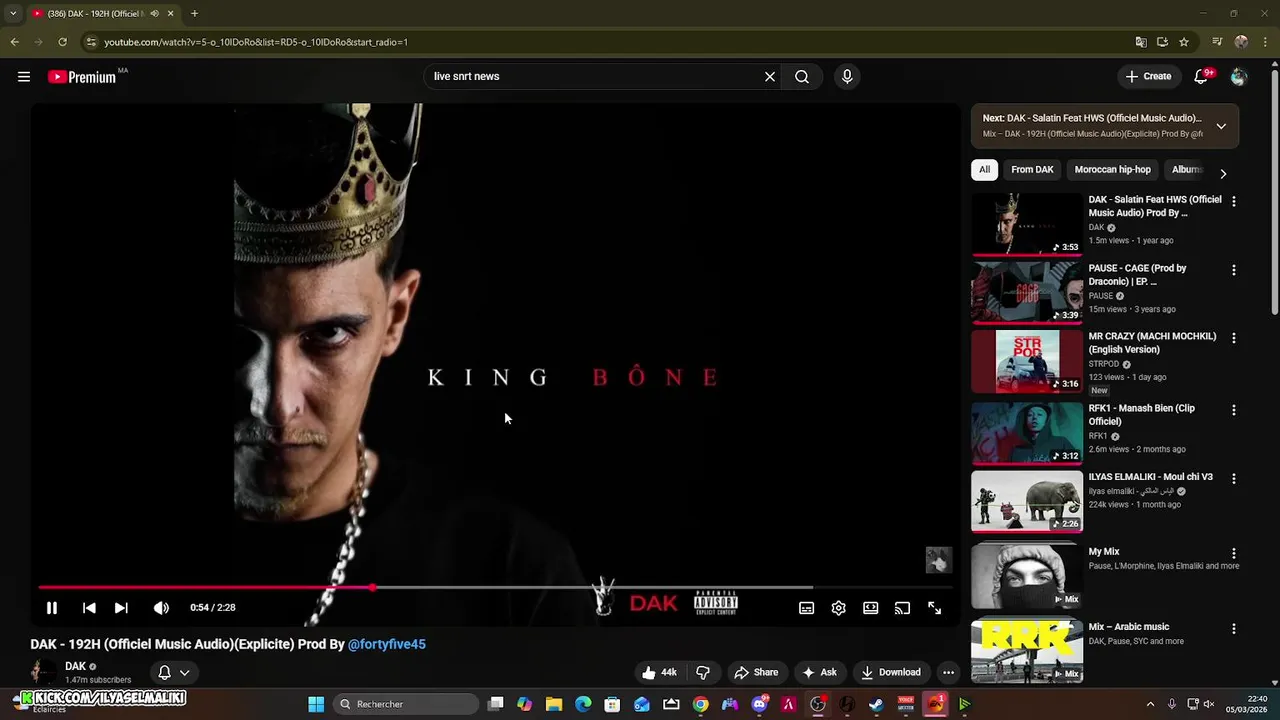Open the RFK1 - Manash Bien thumbnail
The image size is (1280, 720).
pyautogui.click(x=1027, y=433)
